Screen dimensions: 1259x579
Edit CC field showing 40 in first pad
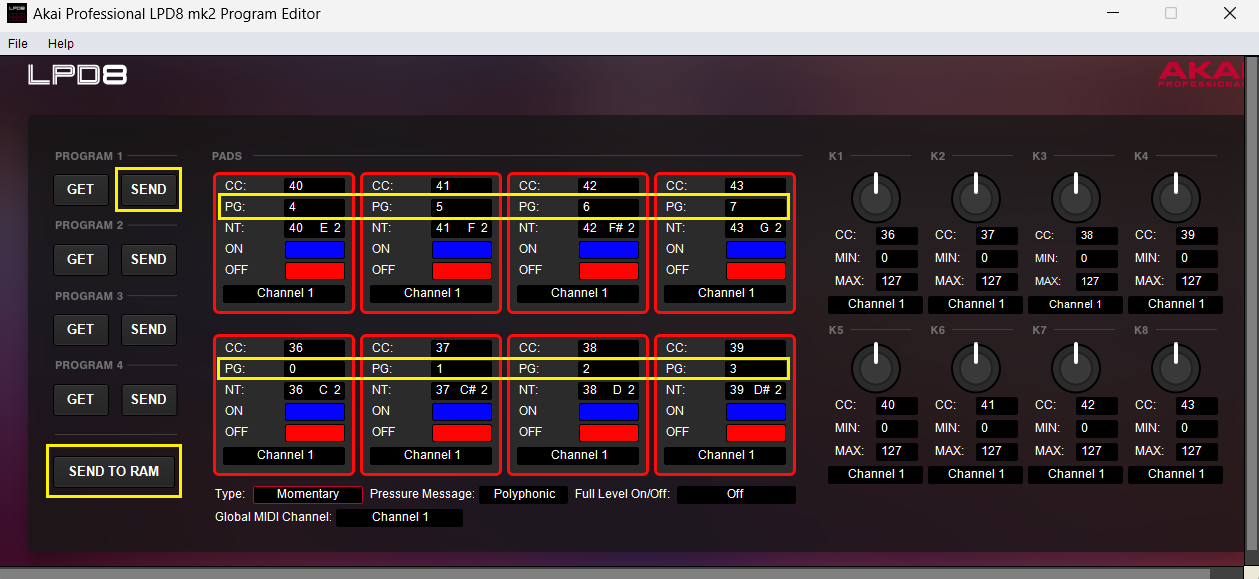click(x=315, y=186)
